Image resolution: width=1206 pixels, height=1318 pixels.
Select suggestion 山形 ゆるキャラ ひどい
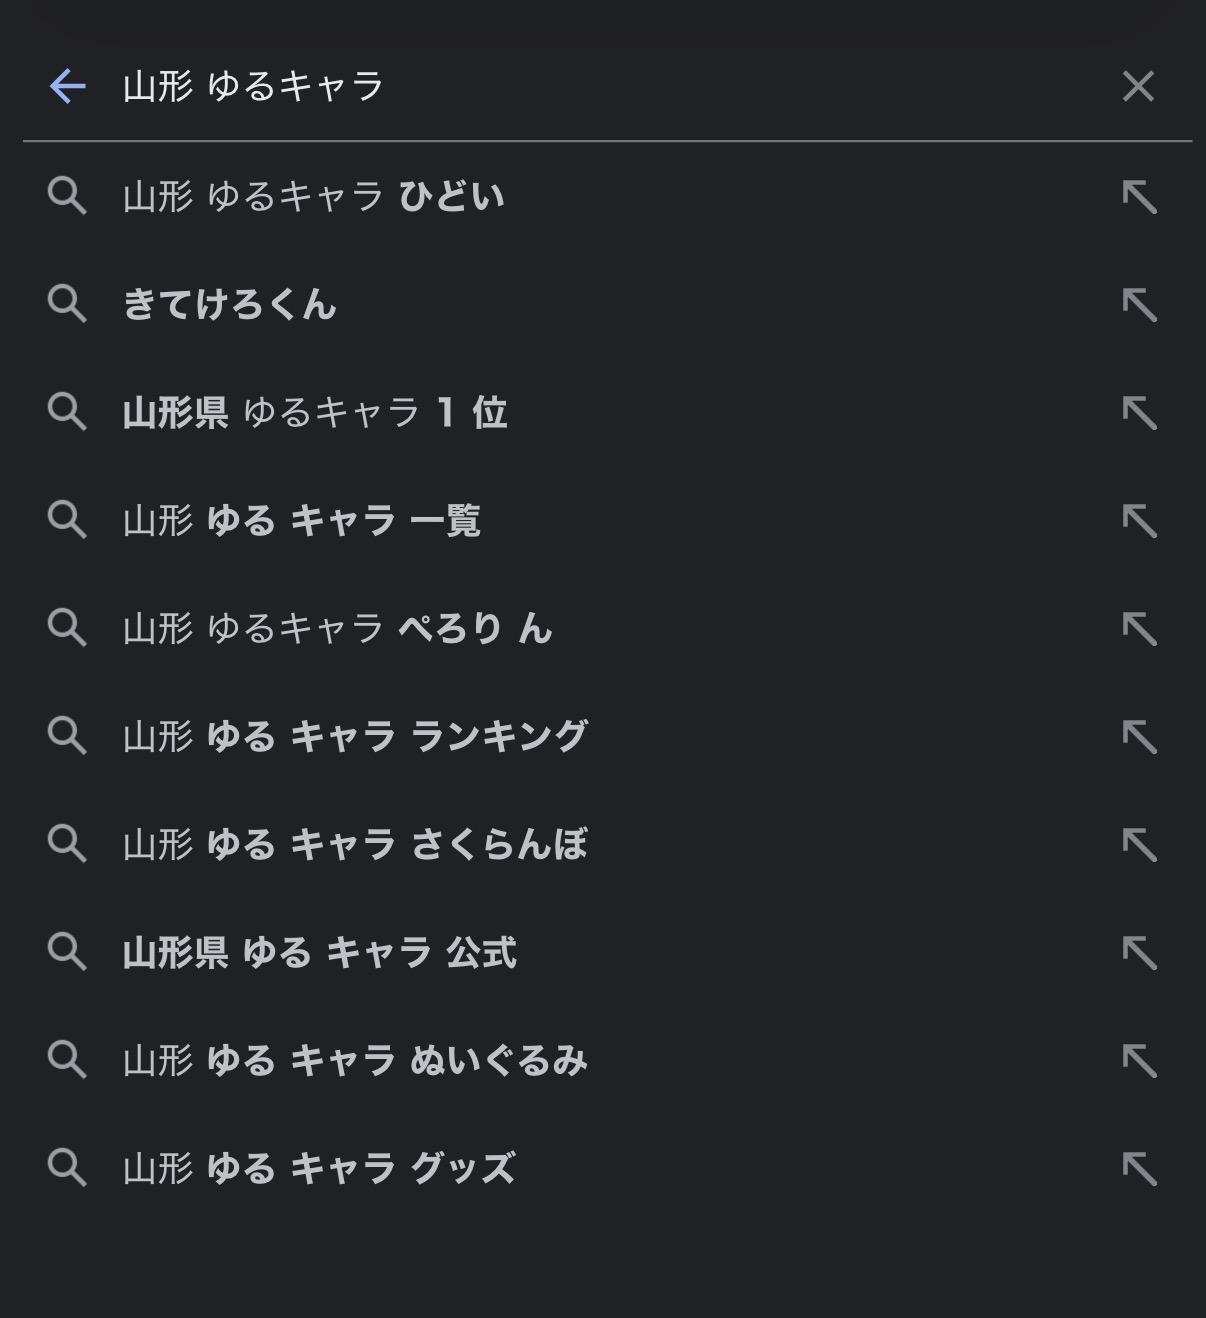[x=313, y=196]
